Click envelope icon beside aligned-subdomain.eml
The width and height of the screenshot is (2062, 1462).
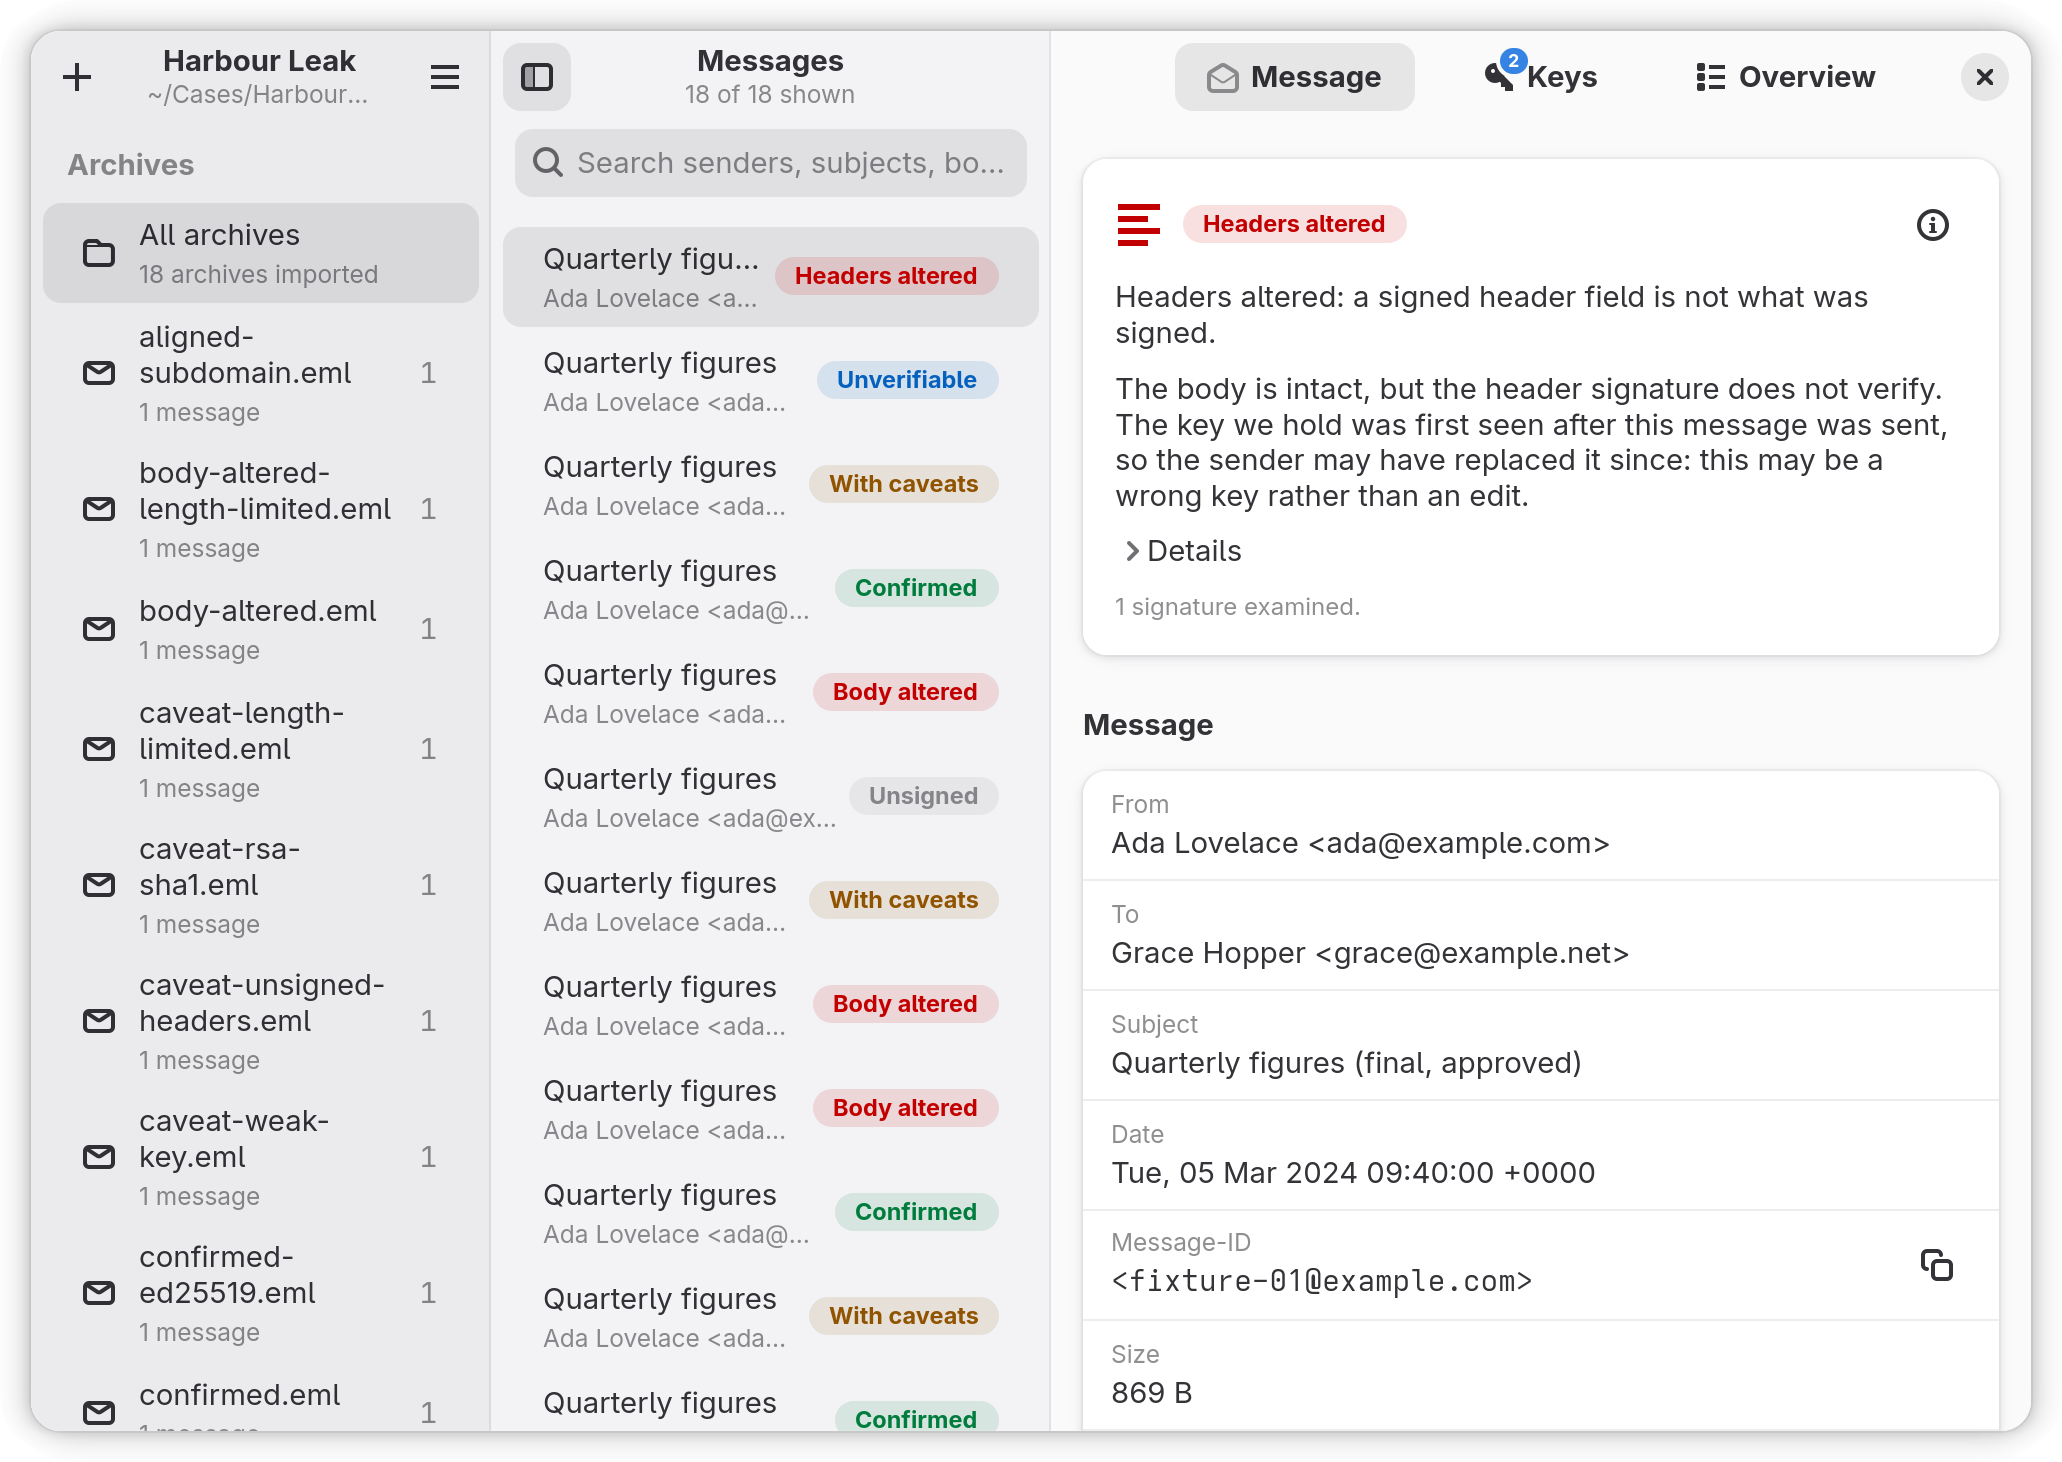point(98,373)
